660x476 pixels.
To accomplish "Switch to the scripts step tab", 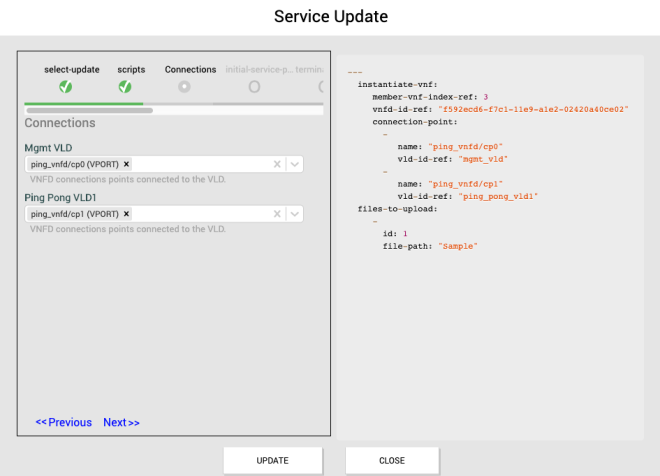I will point(131,70).
